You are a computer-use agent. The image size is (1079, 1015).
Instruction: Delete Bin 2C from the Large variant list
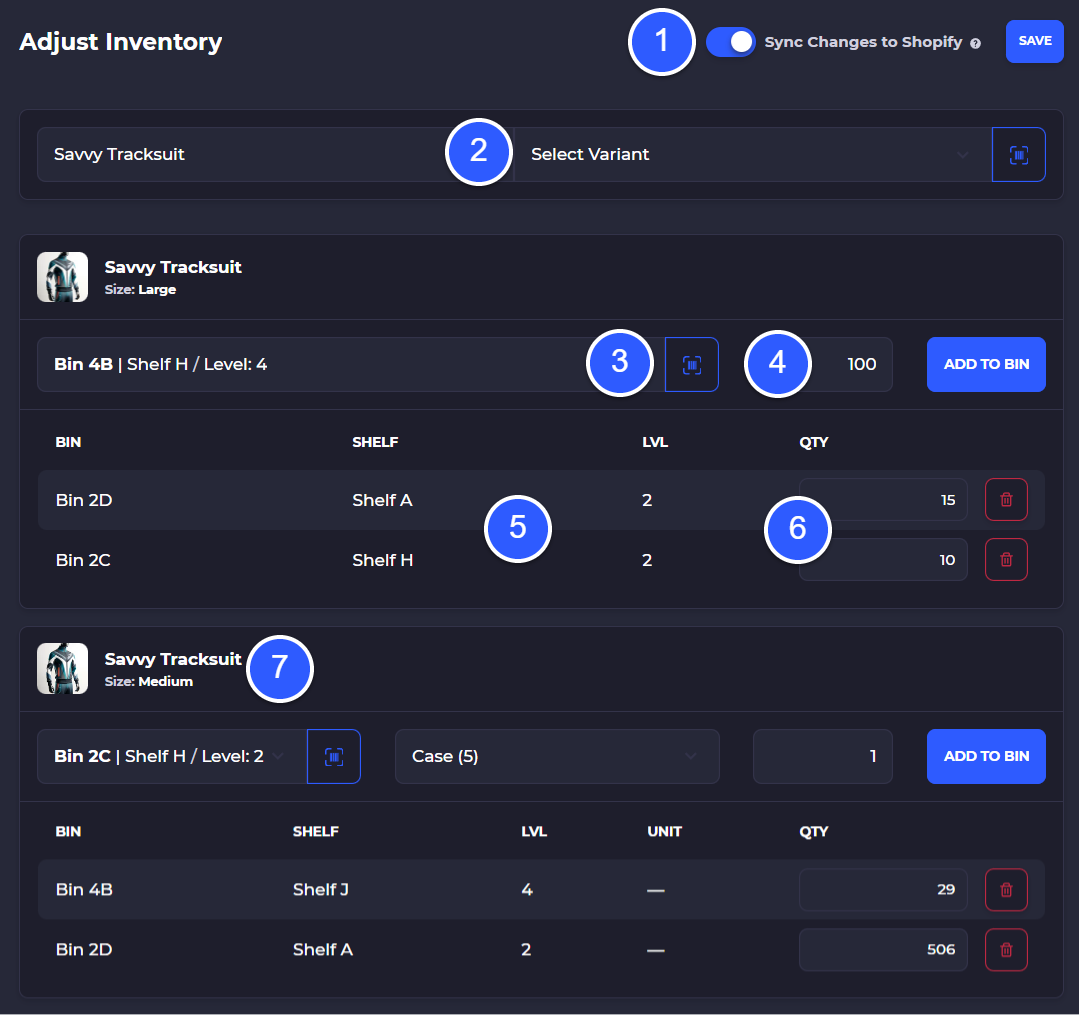(x=1006, y=559)
